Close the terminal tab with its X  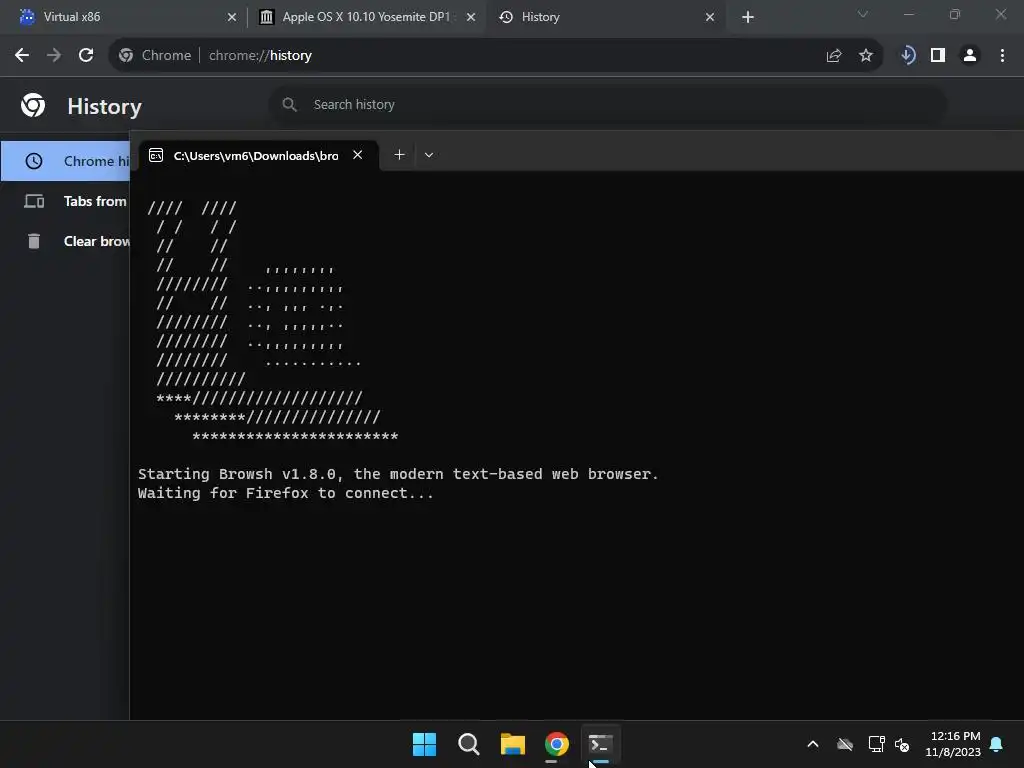tap(357, 155)
